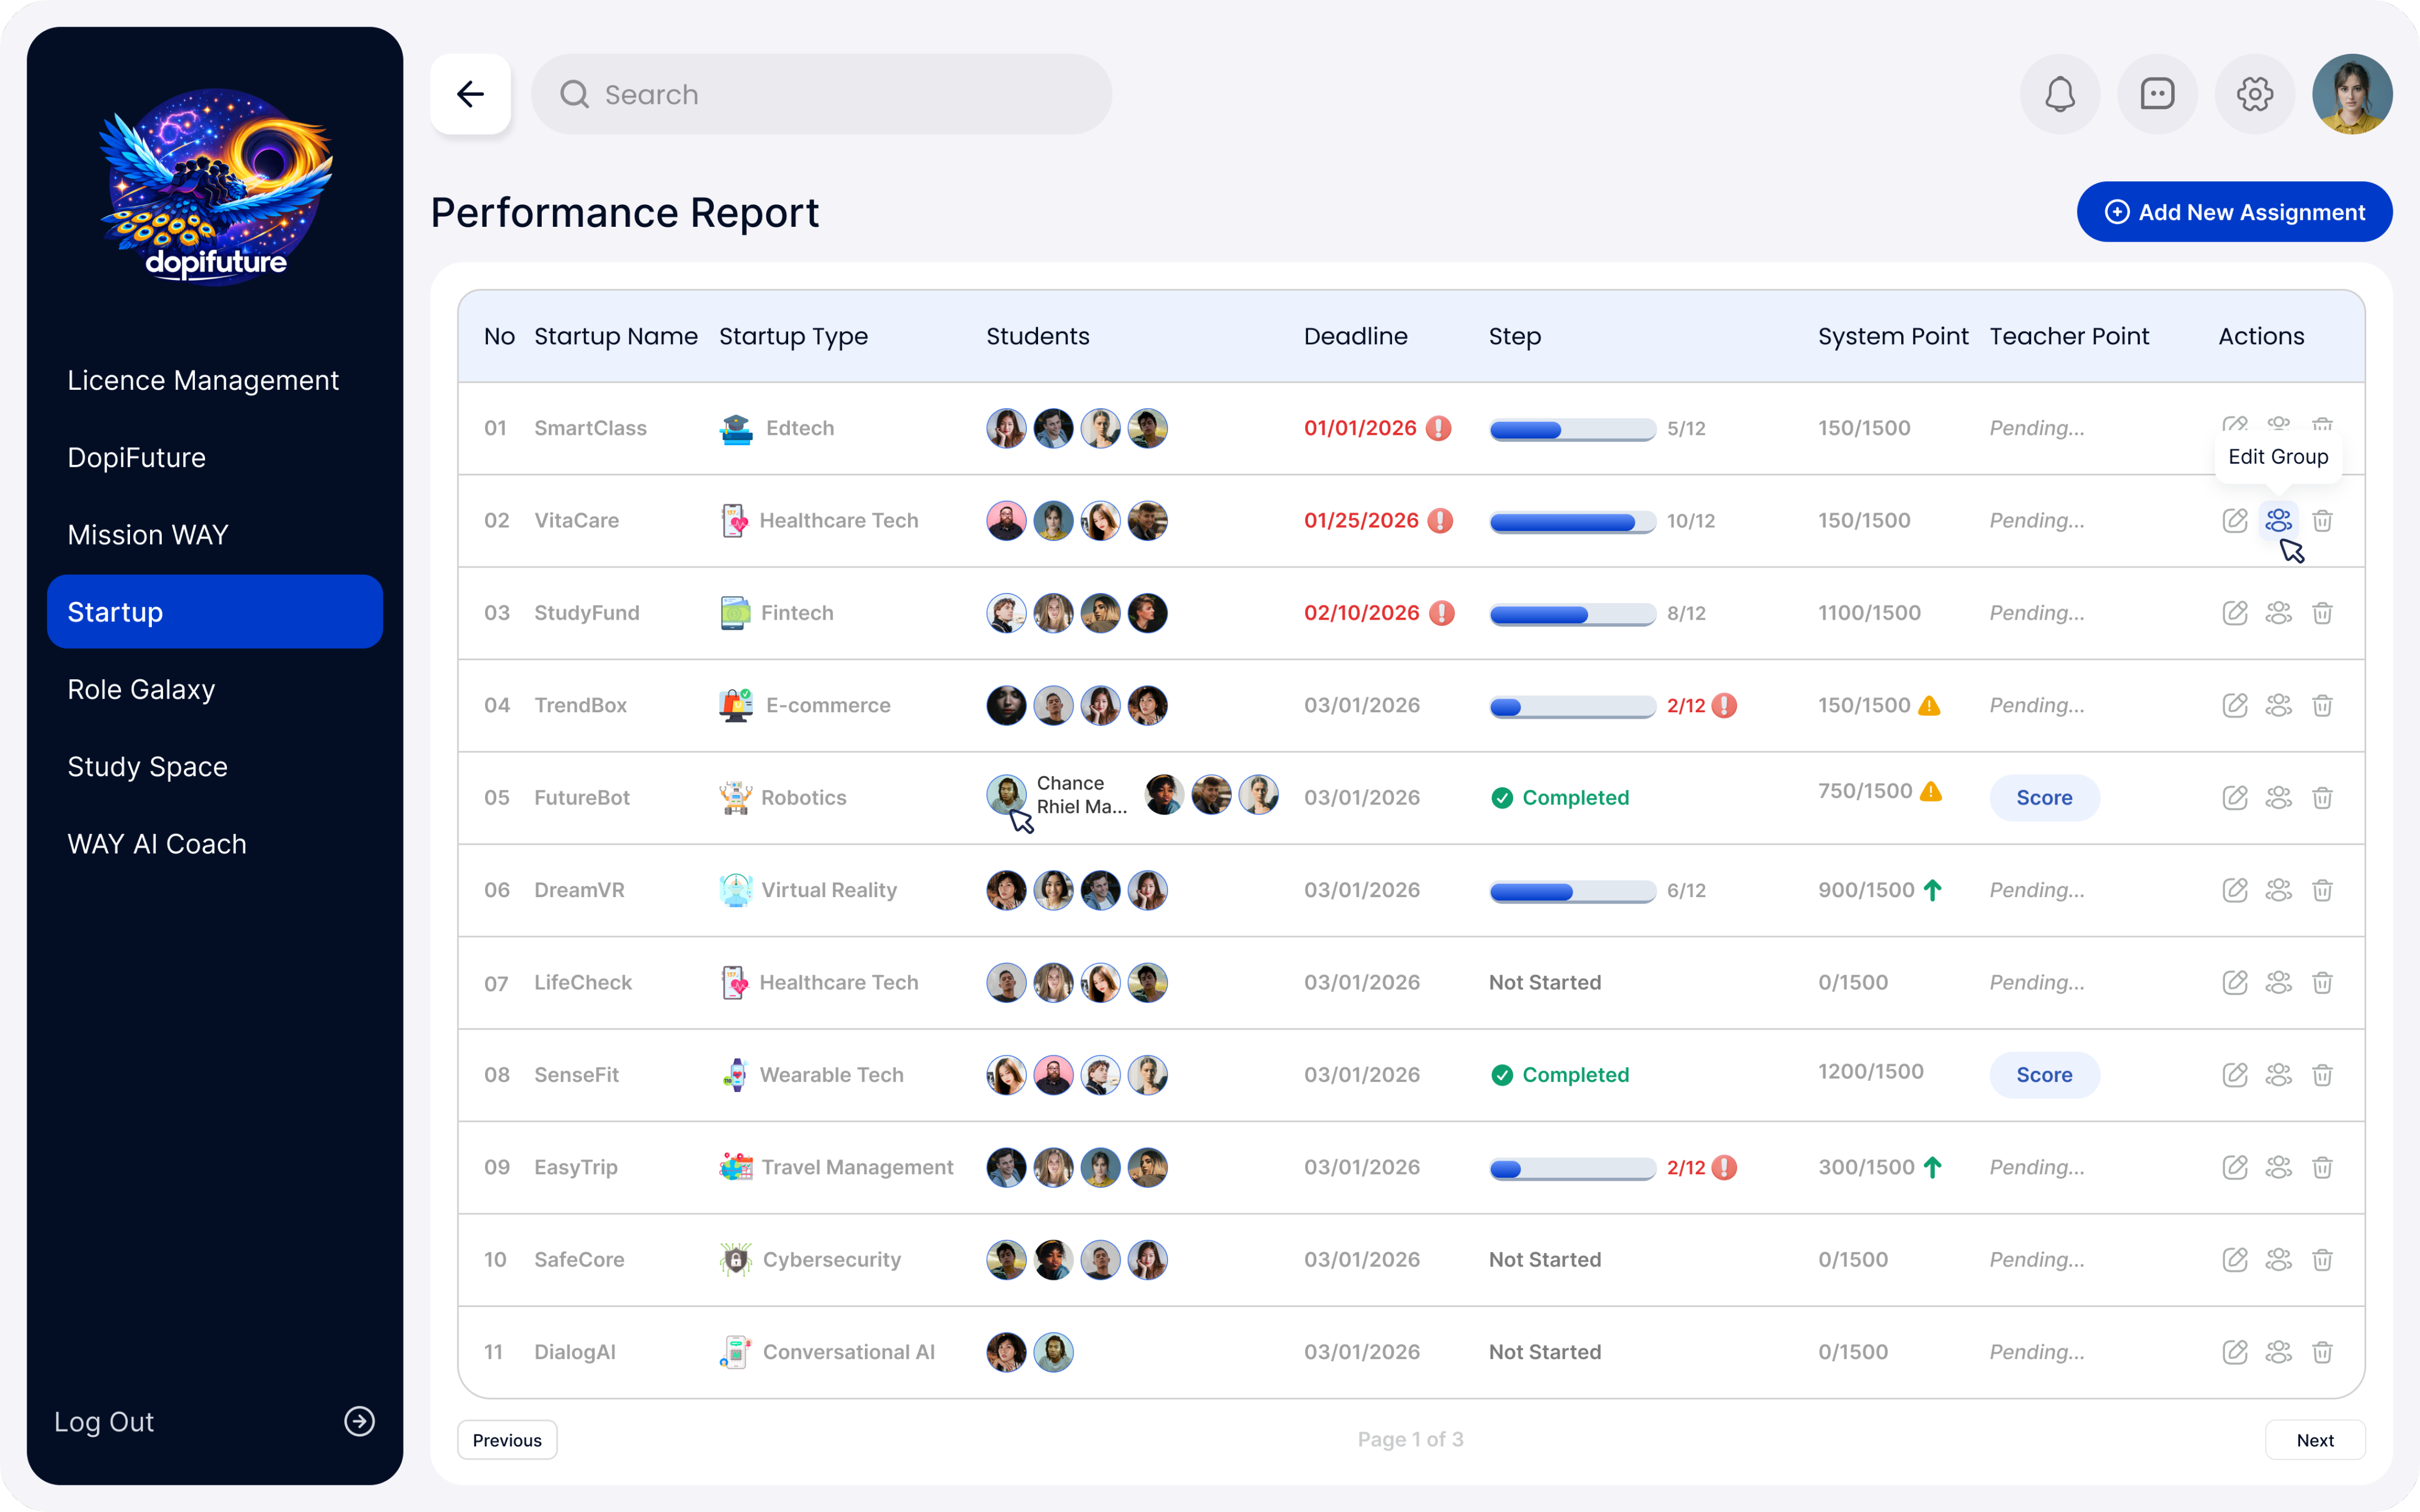Select Study Space in the sidebar
Screen dimensions: 2420x1512
(147, 767)
